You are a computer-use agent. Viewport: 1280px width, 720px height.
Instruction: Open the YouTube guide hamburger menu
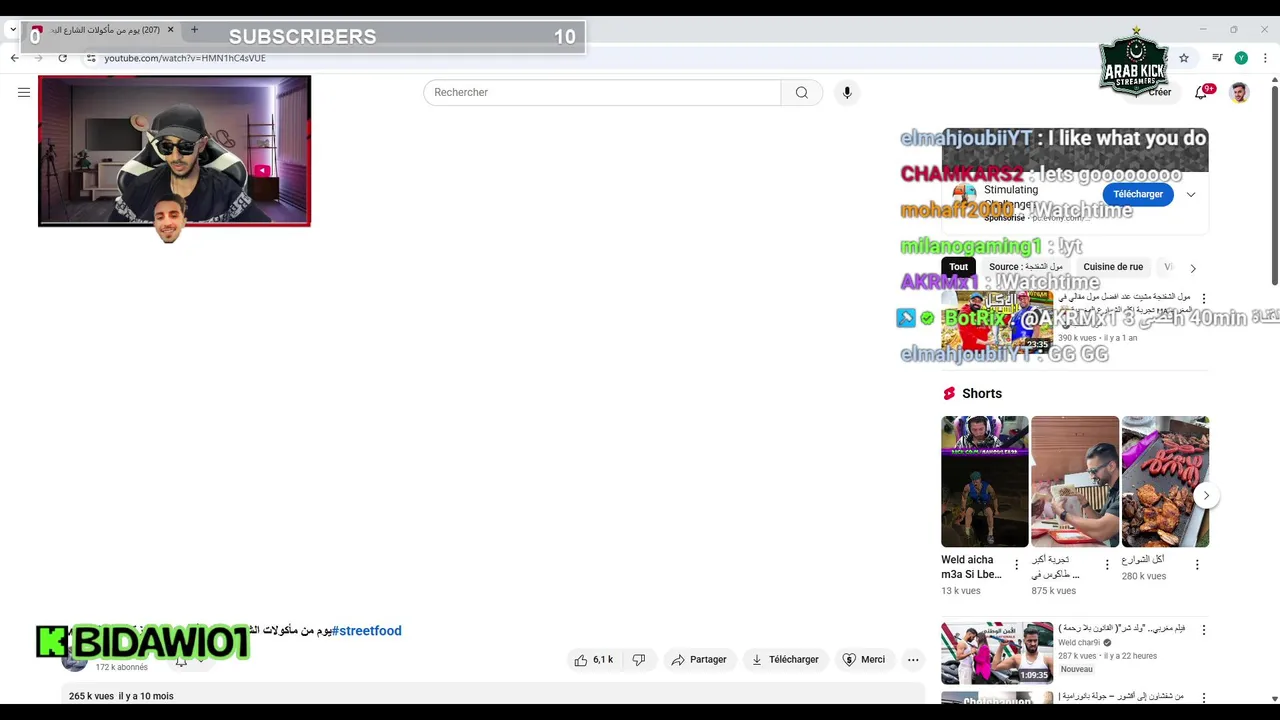pos(24,92)
